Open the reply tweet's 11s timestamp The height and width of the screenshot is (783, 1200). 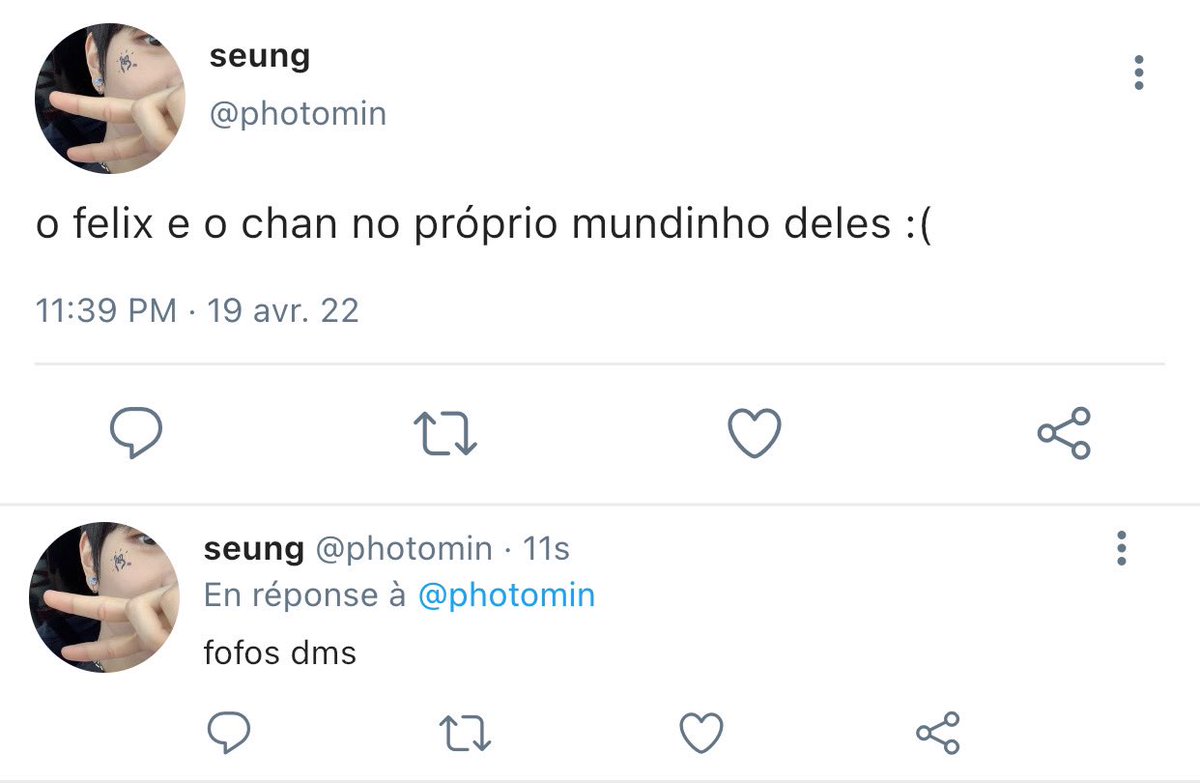[547, 548]
